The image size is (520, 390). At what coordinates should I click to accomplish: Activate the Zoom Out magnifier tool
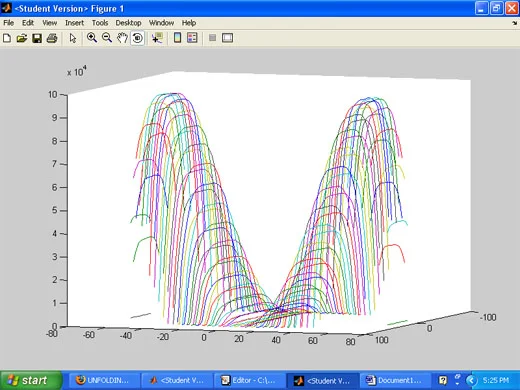[x=107, y=38]
